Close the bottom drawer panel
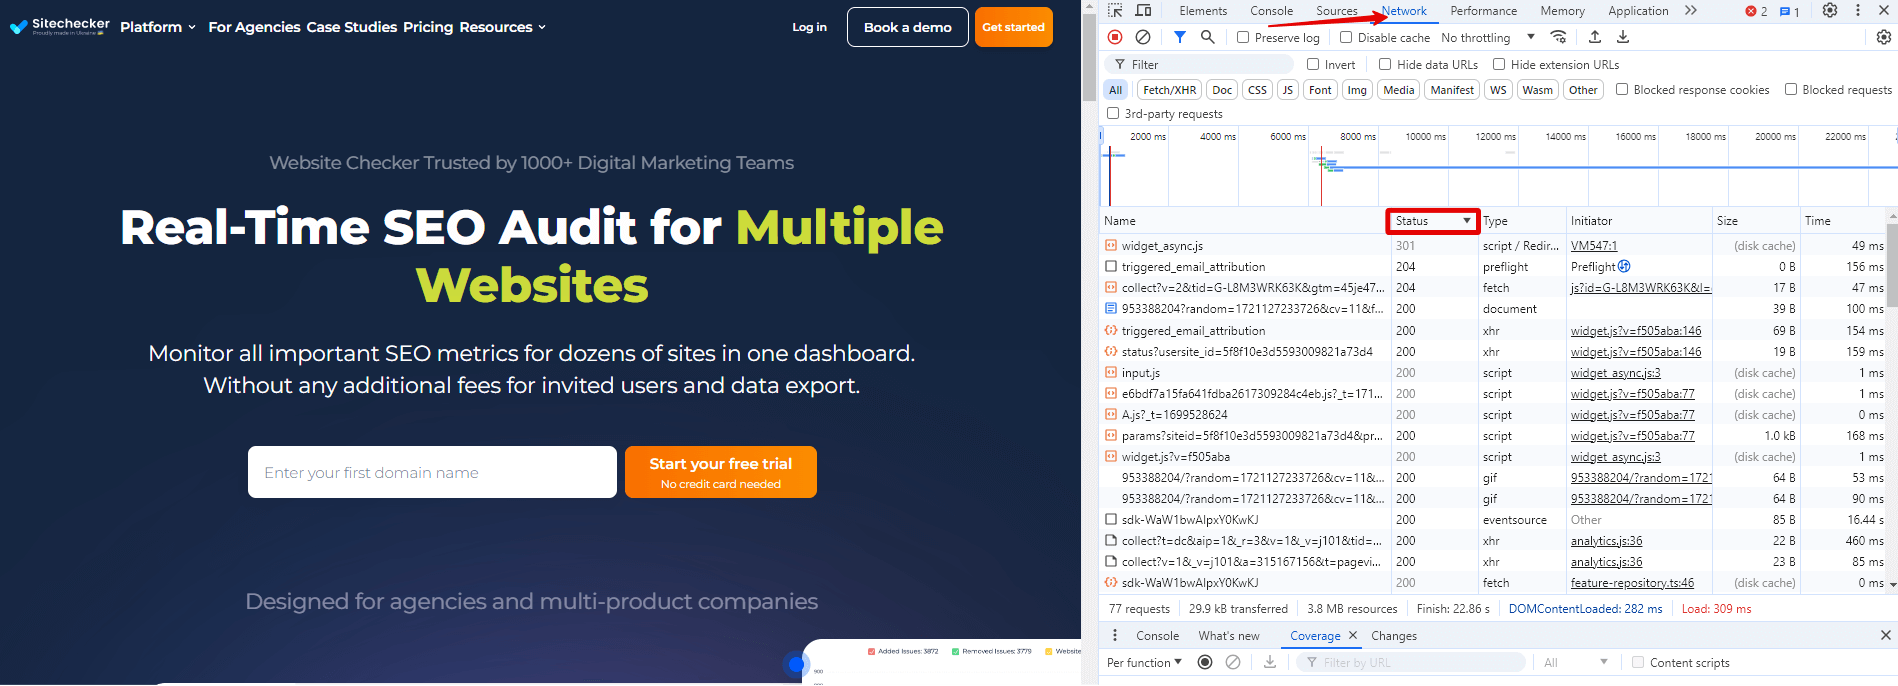1898x686 pixels. point(1886,635)
